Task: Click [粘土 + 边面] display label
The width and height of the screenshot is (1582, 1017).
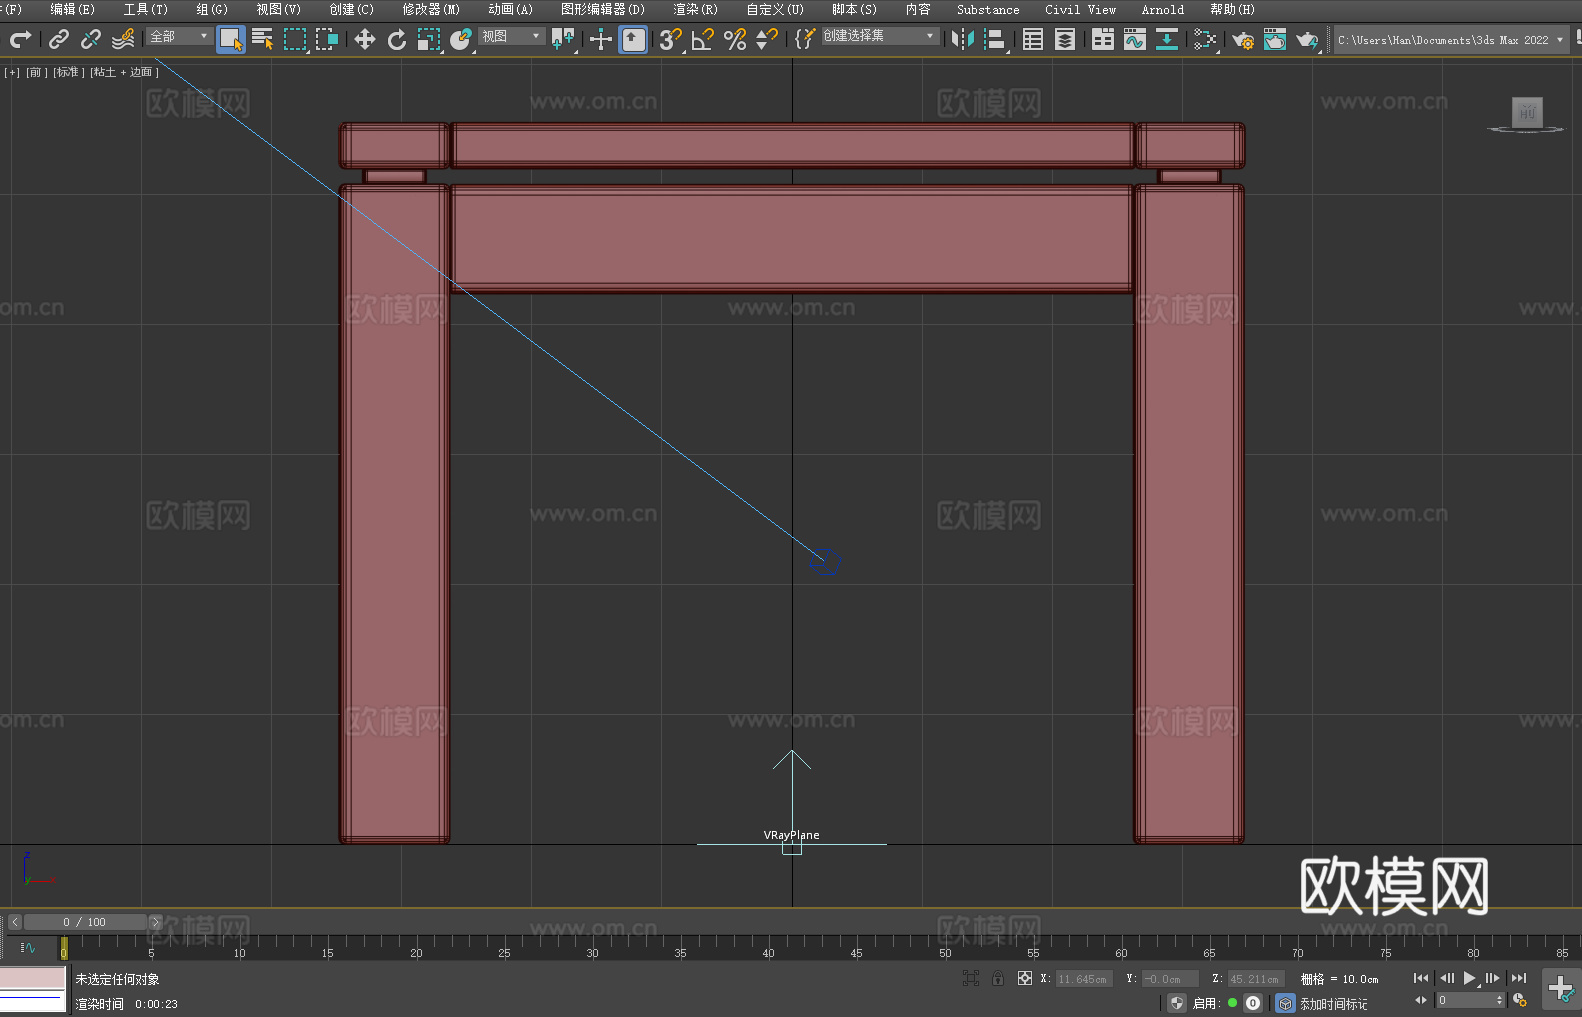Action: (x=125, y=72)
